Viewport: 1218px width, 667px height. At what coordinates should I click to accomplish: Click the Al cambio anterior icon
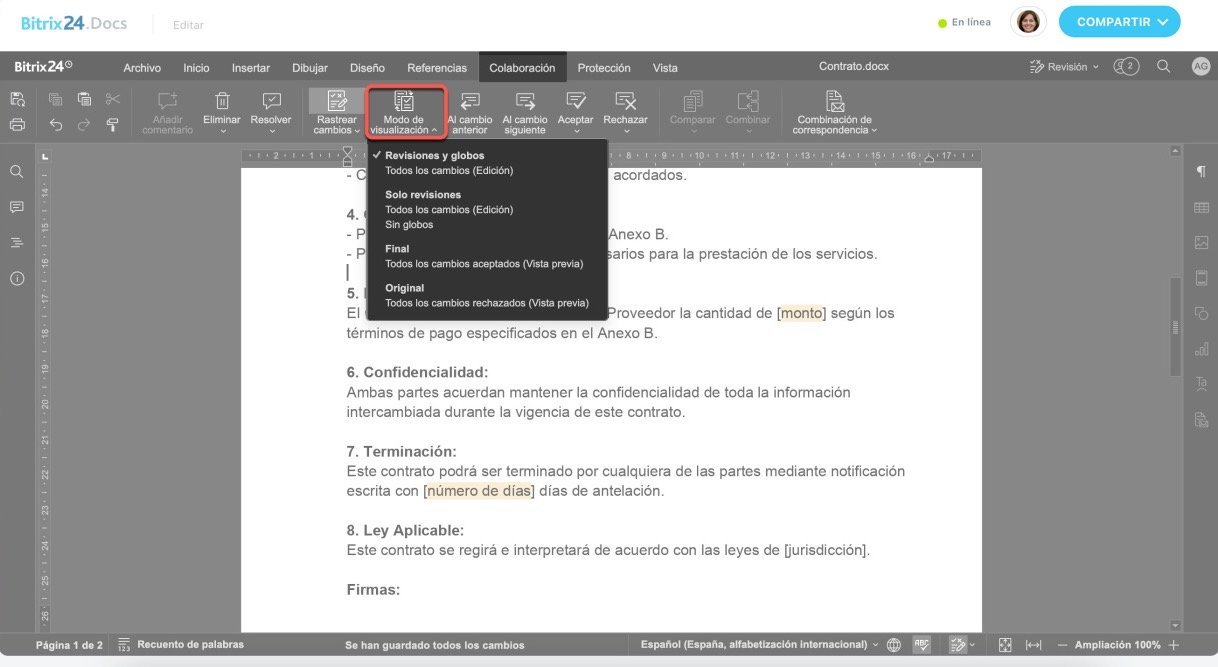[469, 101]
